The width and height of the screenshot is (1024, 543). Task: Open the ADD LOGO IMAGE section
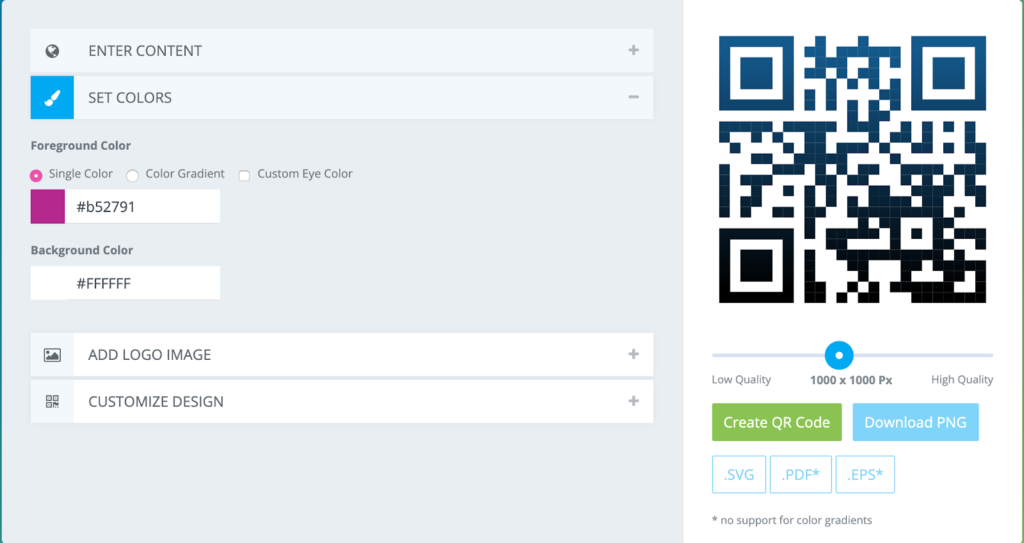(342, 354)
